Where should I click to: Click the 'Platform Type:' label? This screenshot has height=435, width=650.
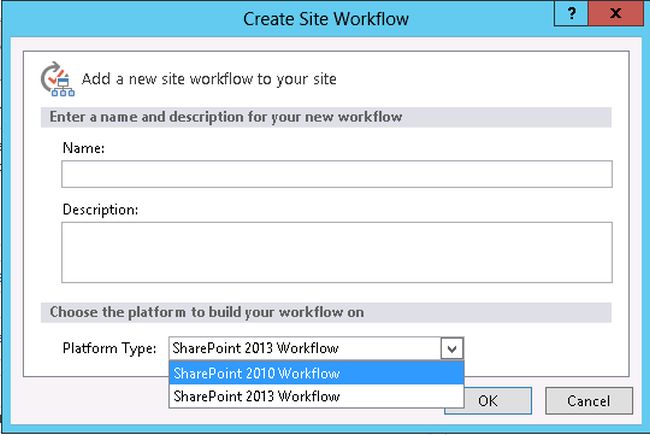pos(109,348)
